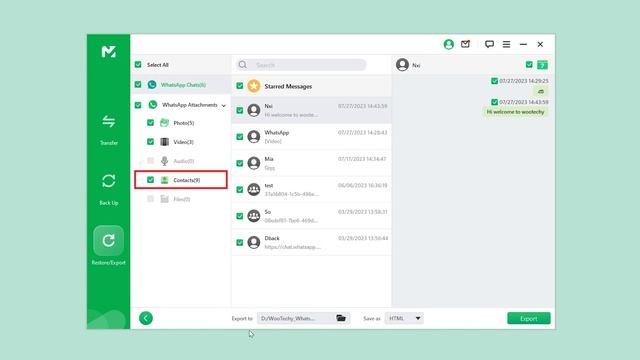This screenshot has height=360, width=640.
Task: Browse export folder with the folder icon
Action: [x=341, y=318]
